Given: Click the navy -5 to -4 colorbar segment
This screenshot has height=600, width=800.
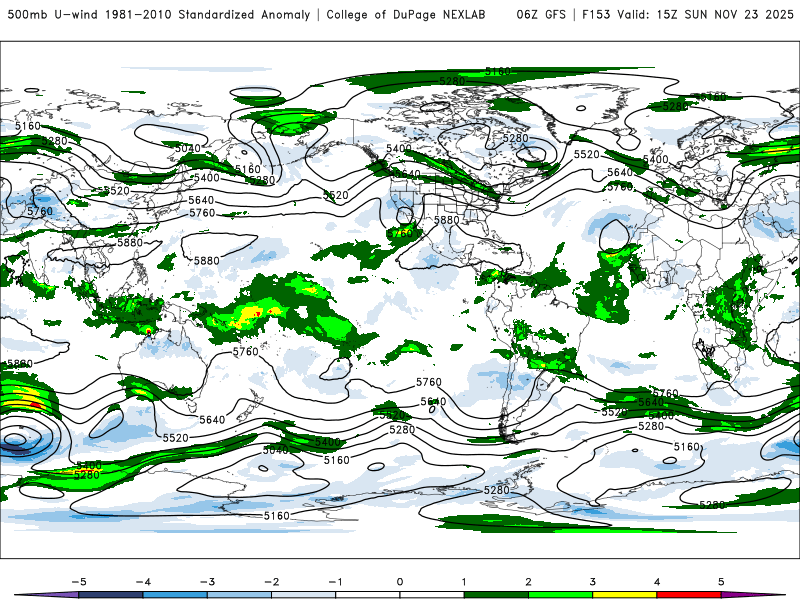Looking at the screenshot, I should click(111, 595).
